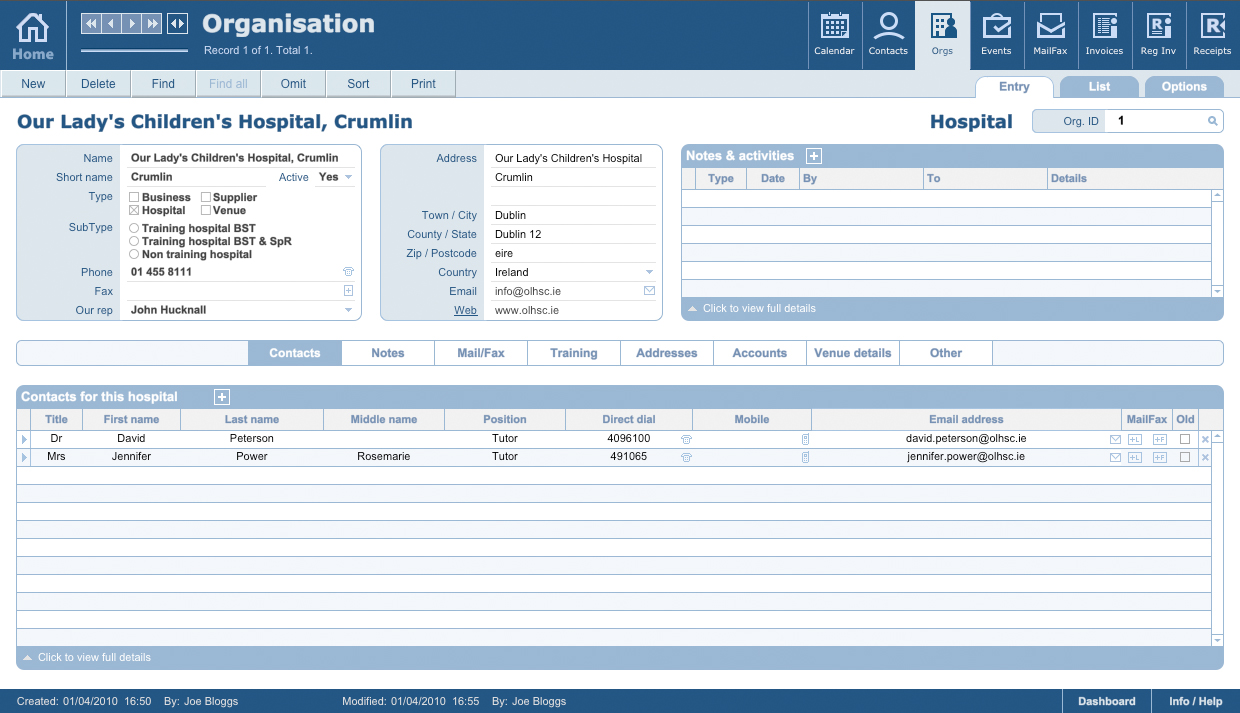
Task: Click the Delete record button
Action: [x=98, y=84]
